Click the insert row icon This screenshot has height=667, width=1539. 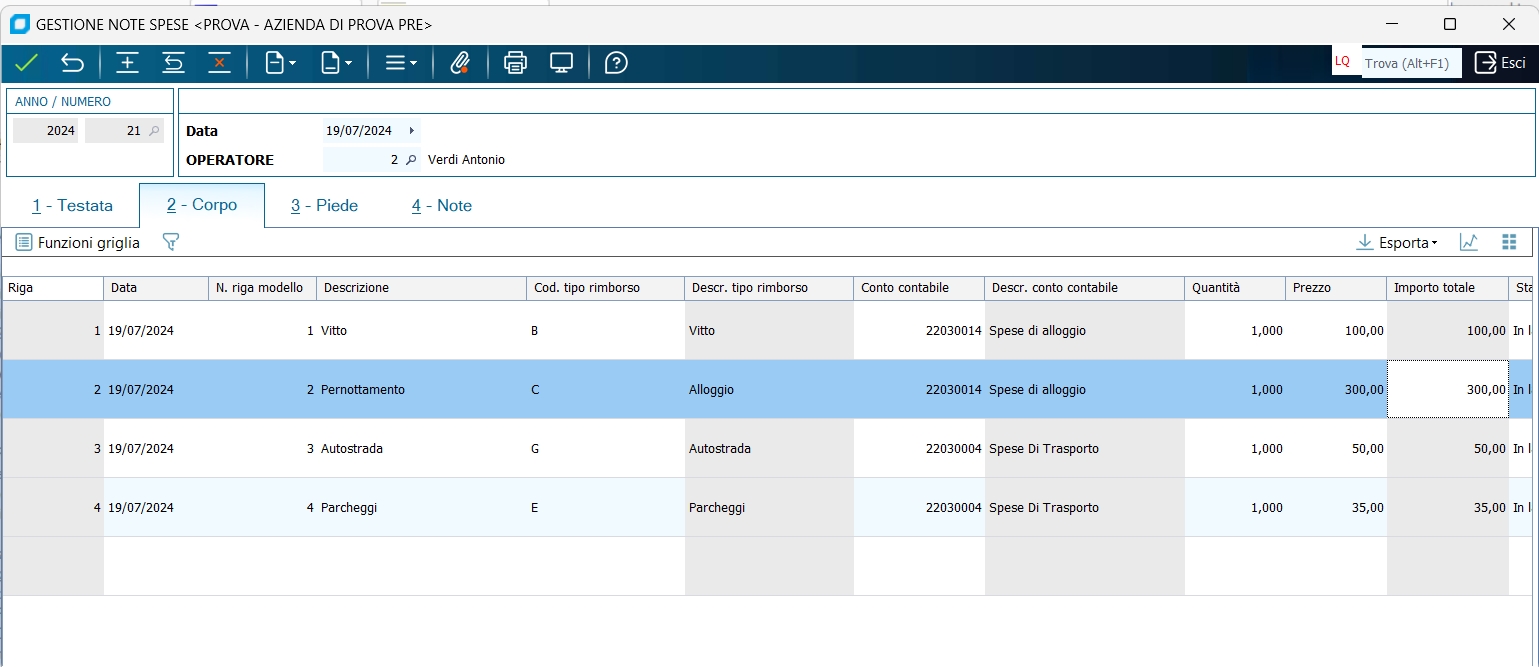coord(128,63)
